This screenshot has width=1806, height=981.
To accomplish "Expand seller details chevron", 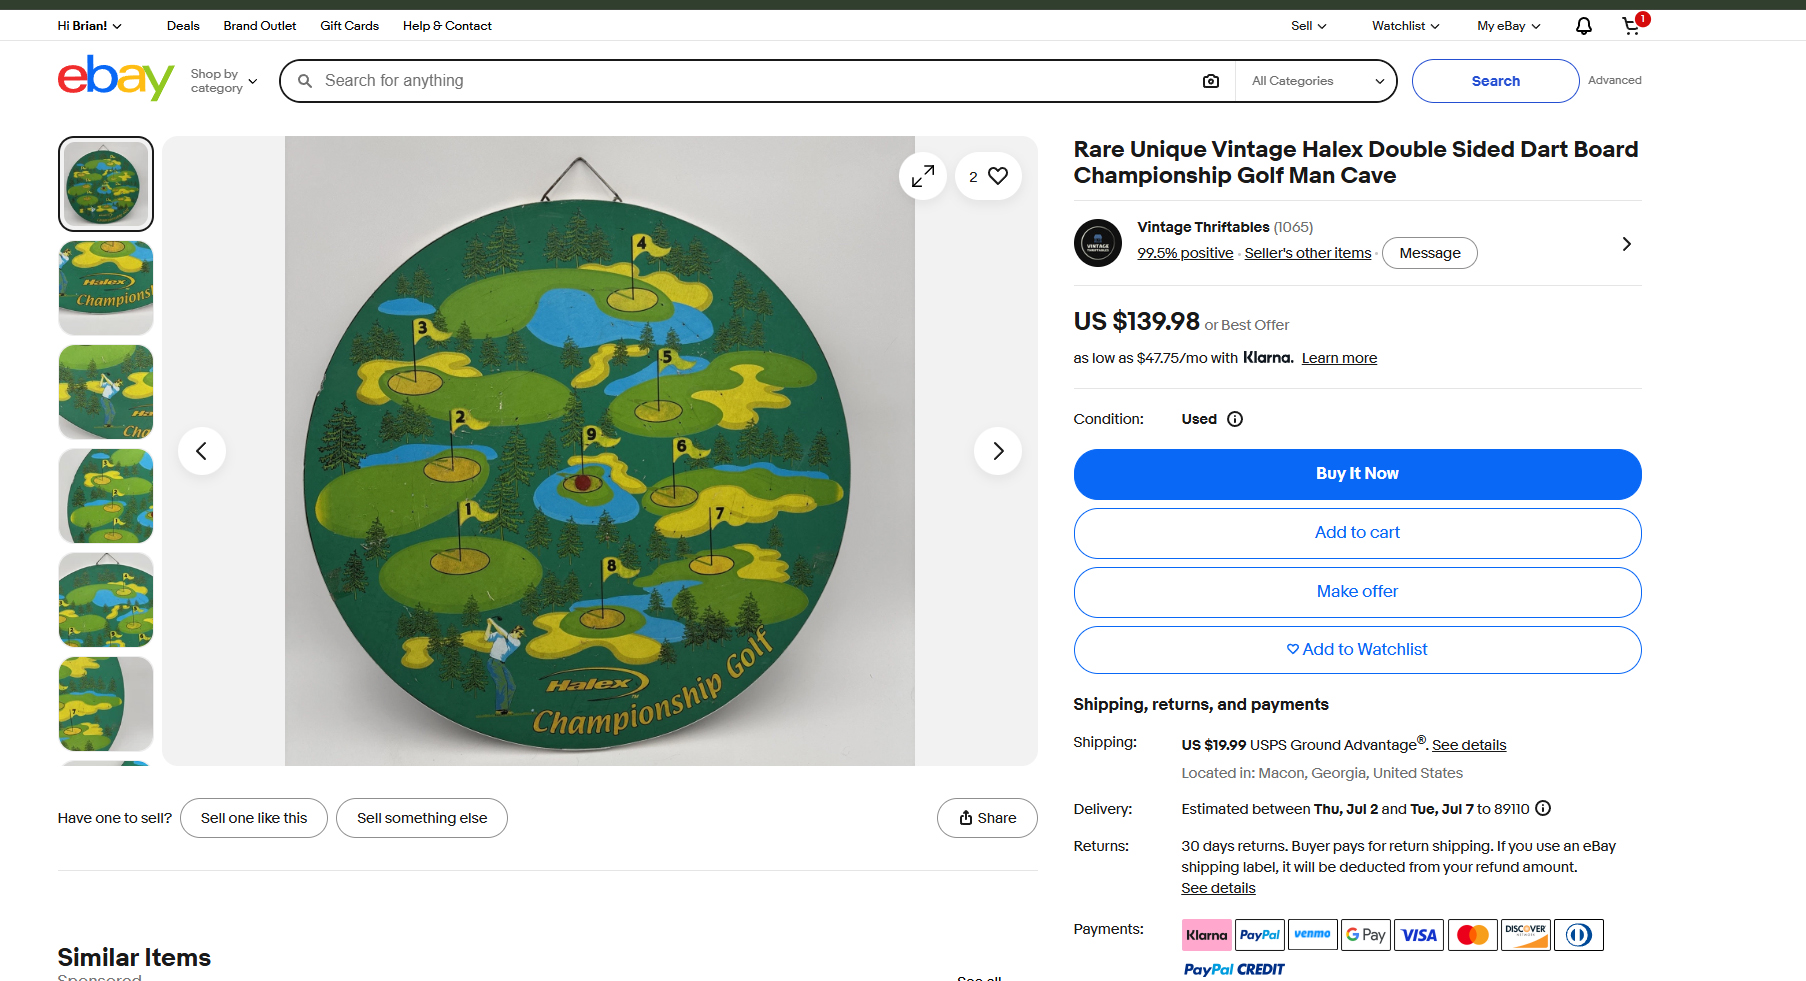I will pyautogui.click(x=1626, y=244).
